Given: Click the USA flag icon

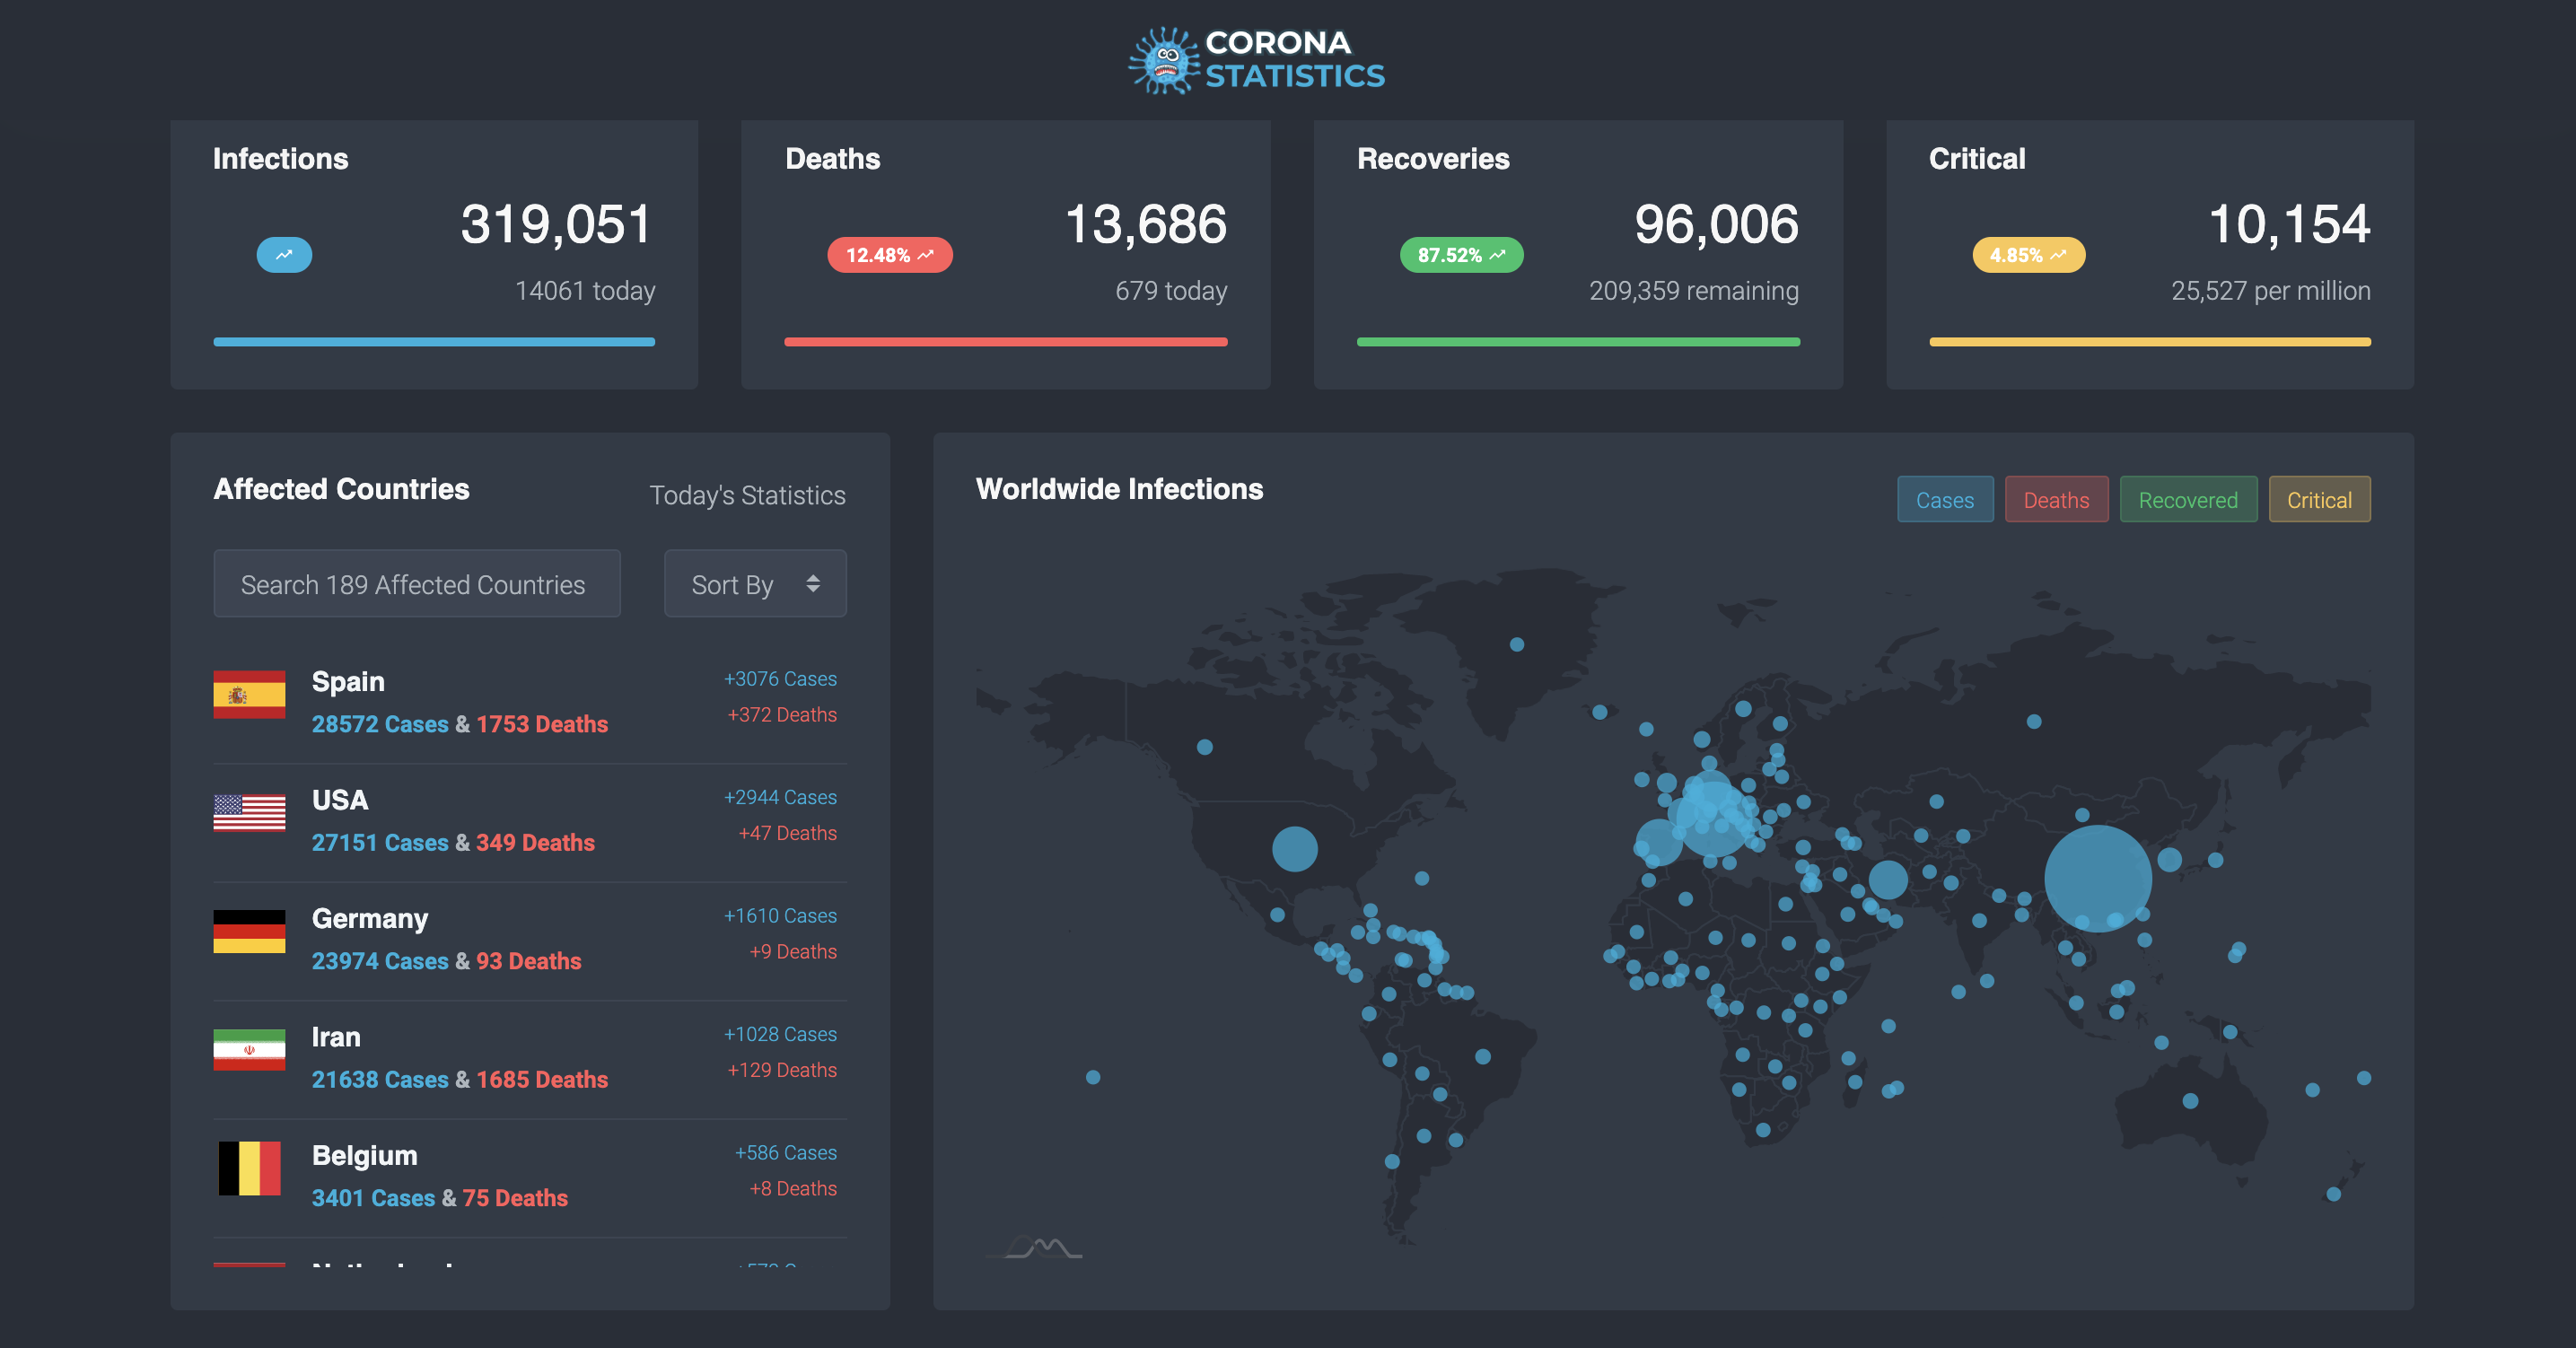Looking at the screenshot, I should point(249,813).
